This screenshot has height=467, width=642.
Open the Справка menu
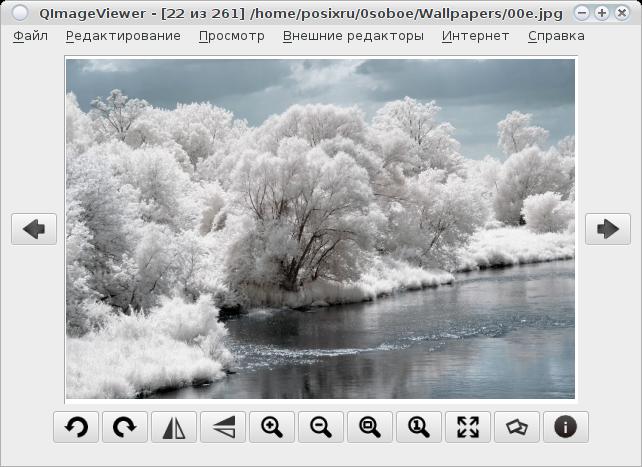coord(556,36)
